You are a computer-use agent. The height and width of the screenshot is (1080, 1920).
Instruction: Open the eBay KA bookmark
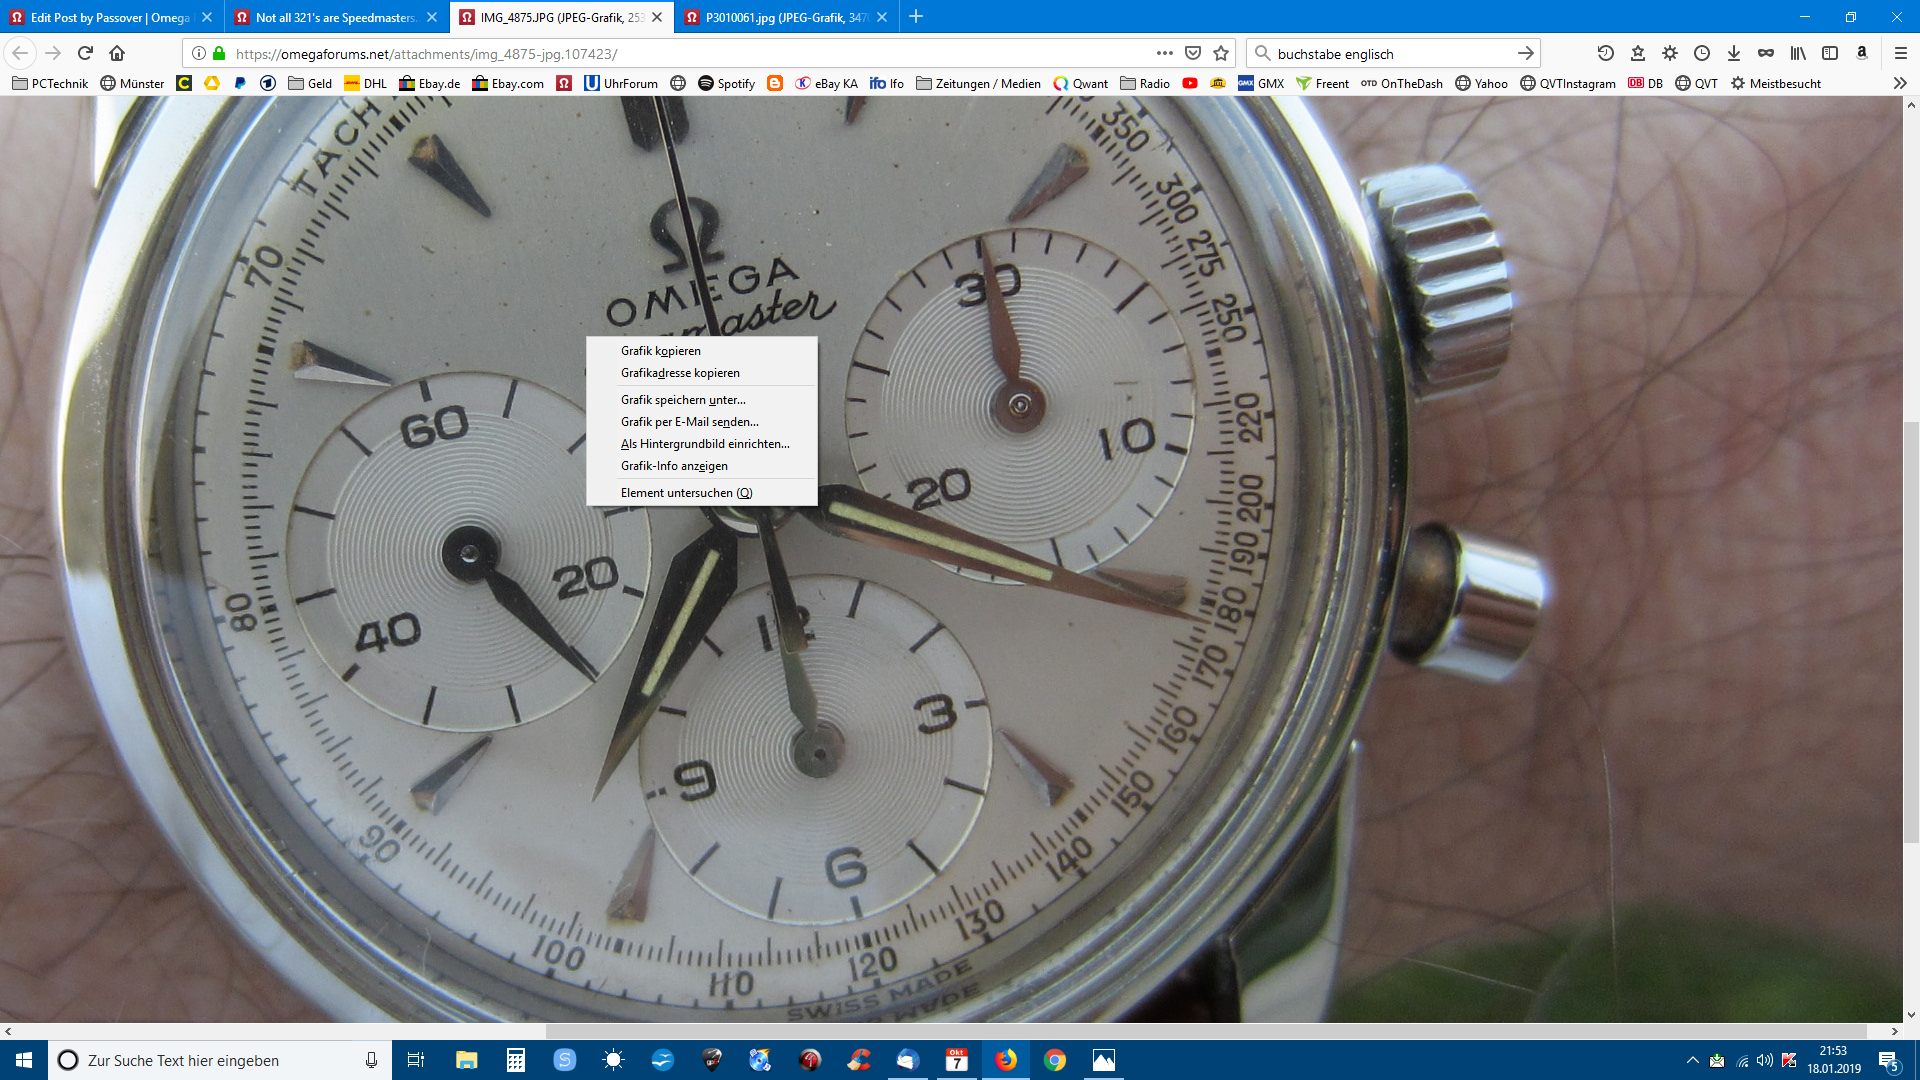pyautogui.click(x=827, y=83)
